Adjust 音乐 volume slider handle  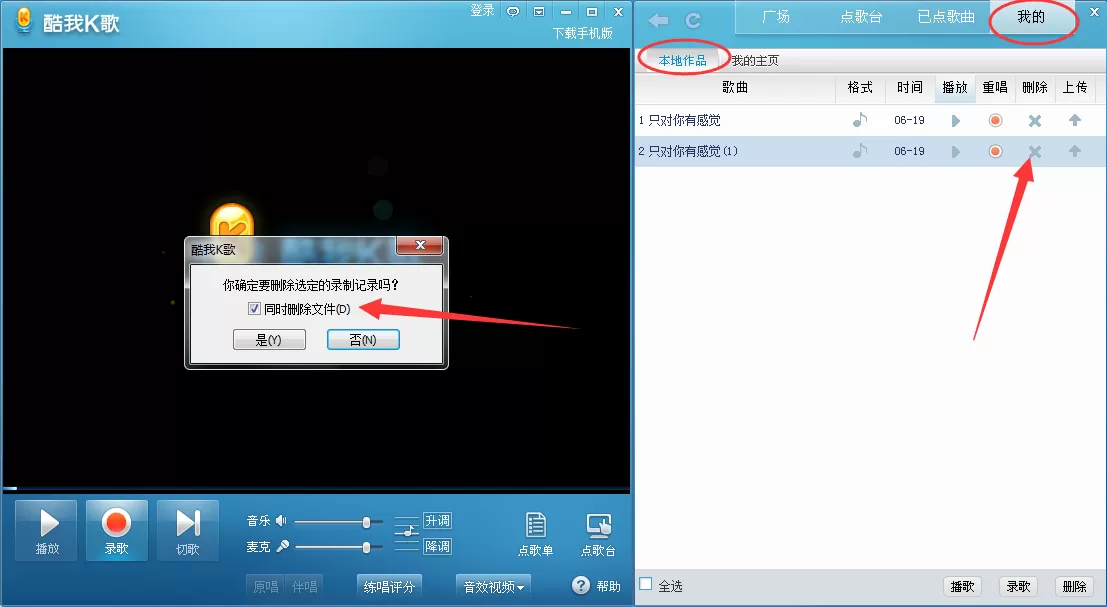click(366, 522)
